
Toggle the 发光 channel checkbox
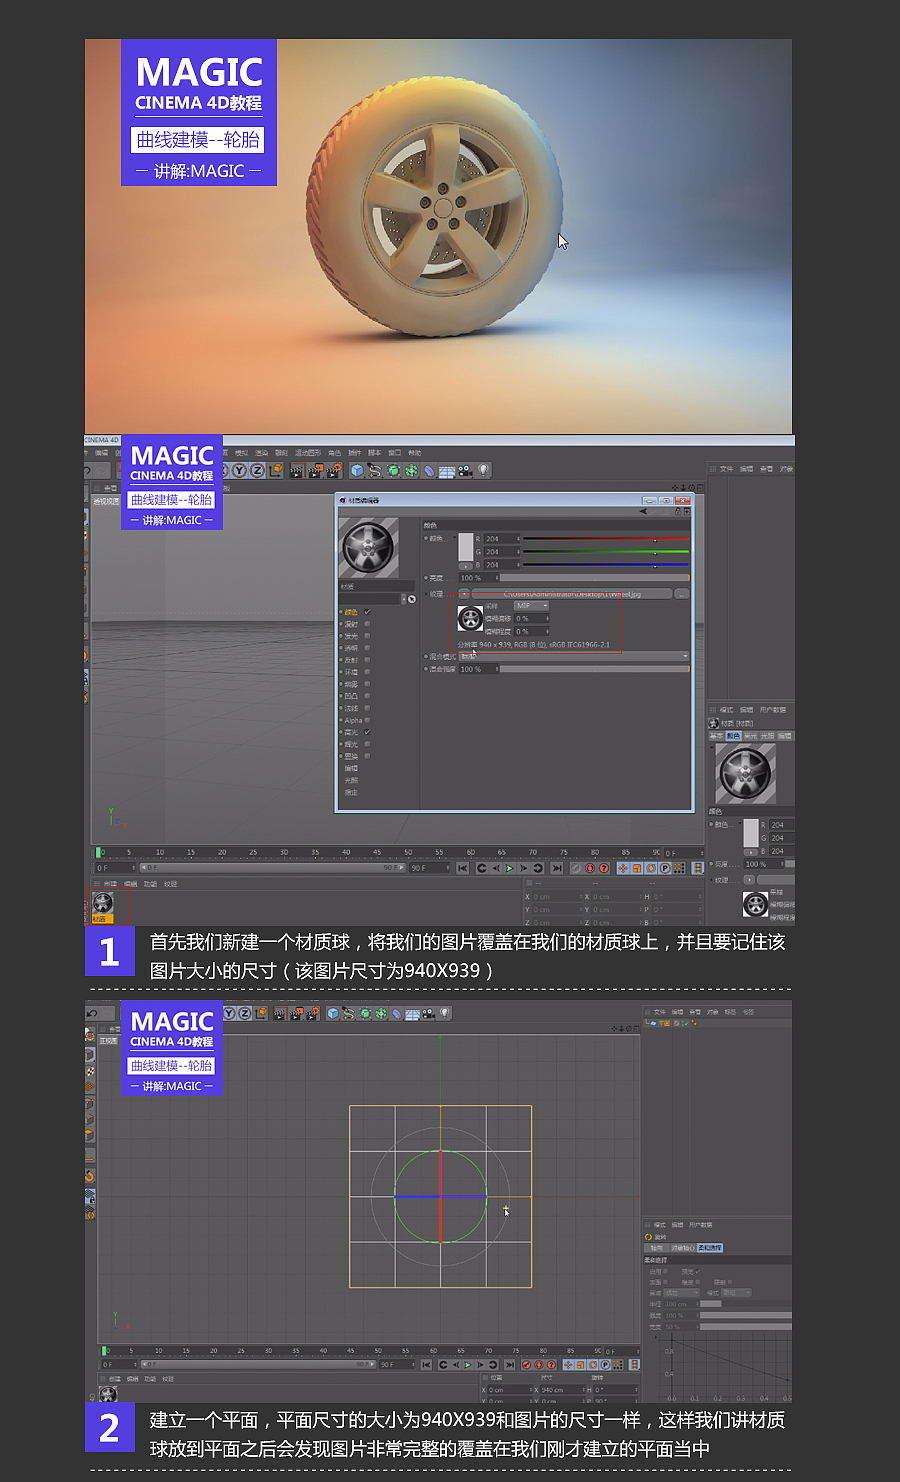tap(367, 635)
